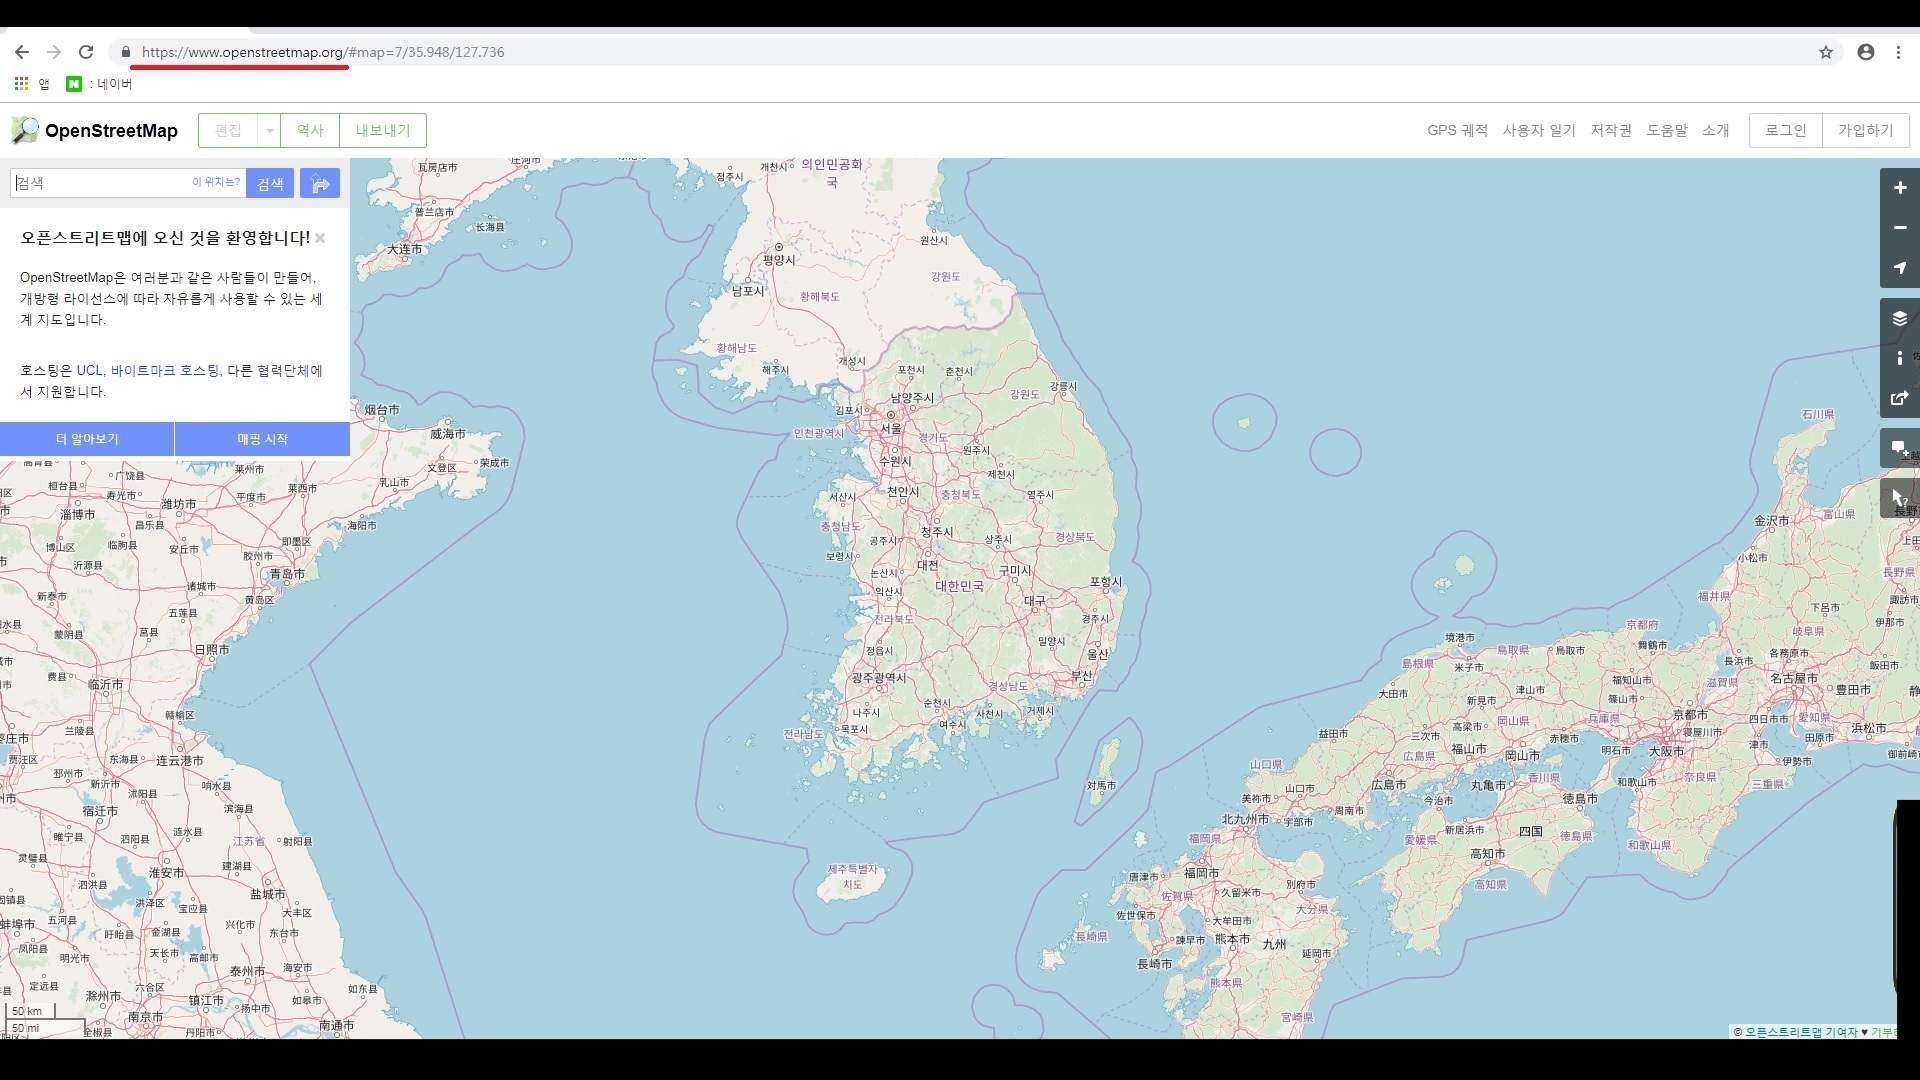Click the 広島市 label on the map
The height and width of the screenshot is (1080, 1920).
point(1388,785)
